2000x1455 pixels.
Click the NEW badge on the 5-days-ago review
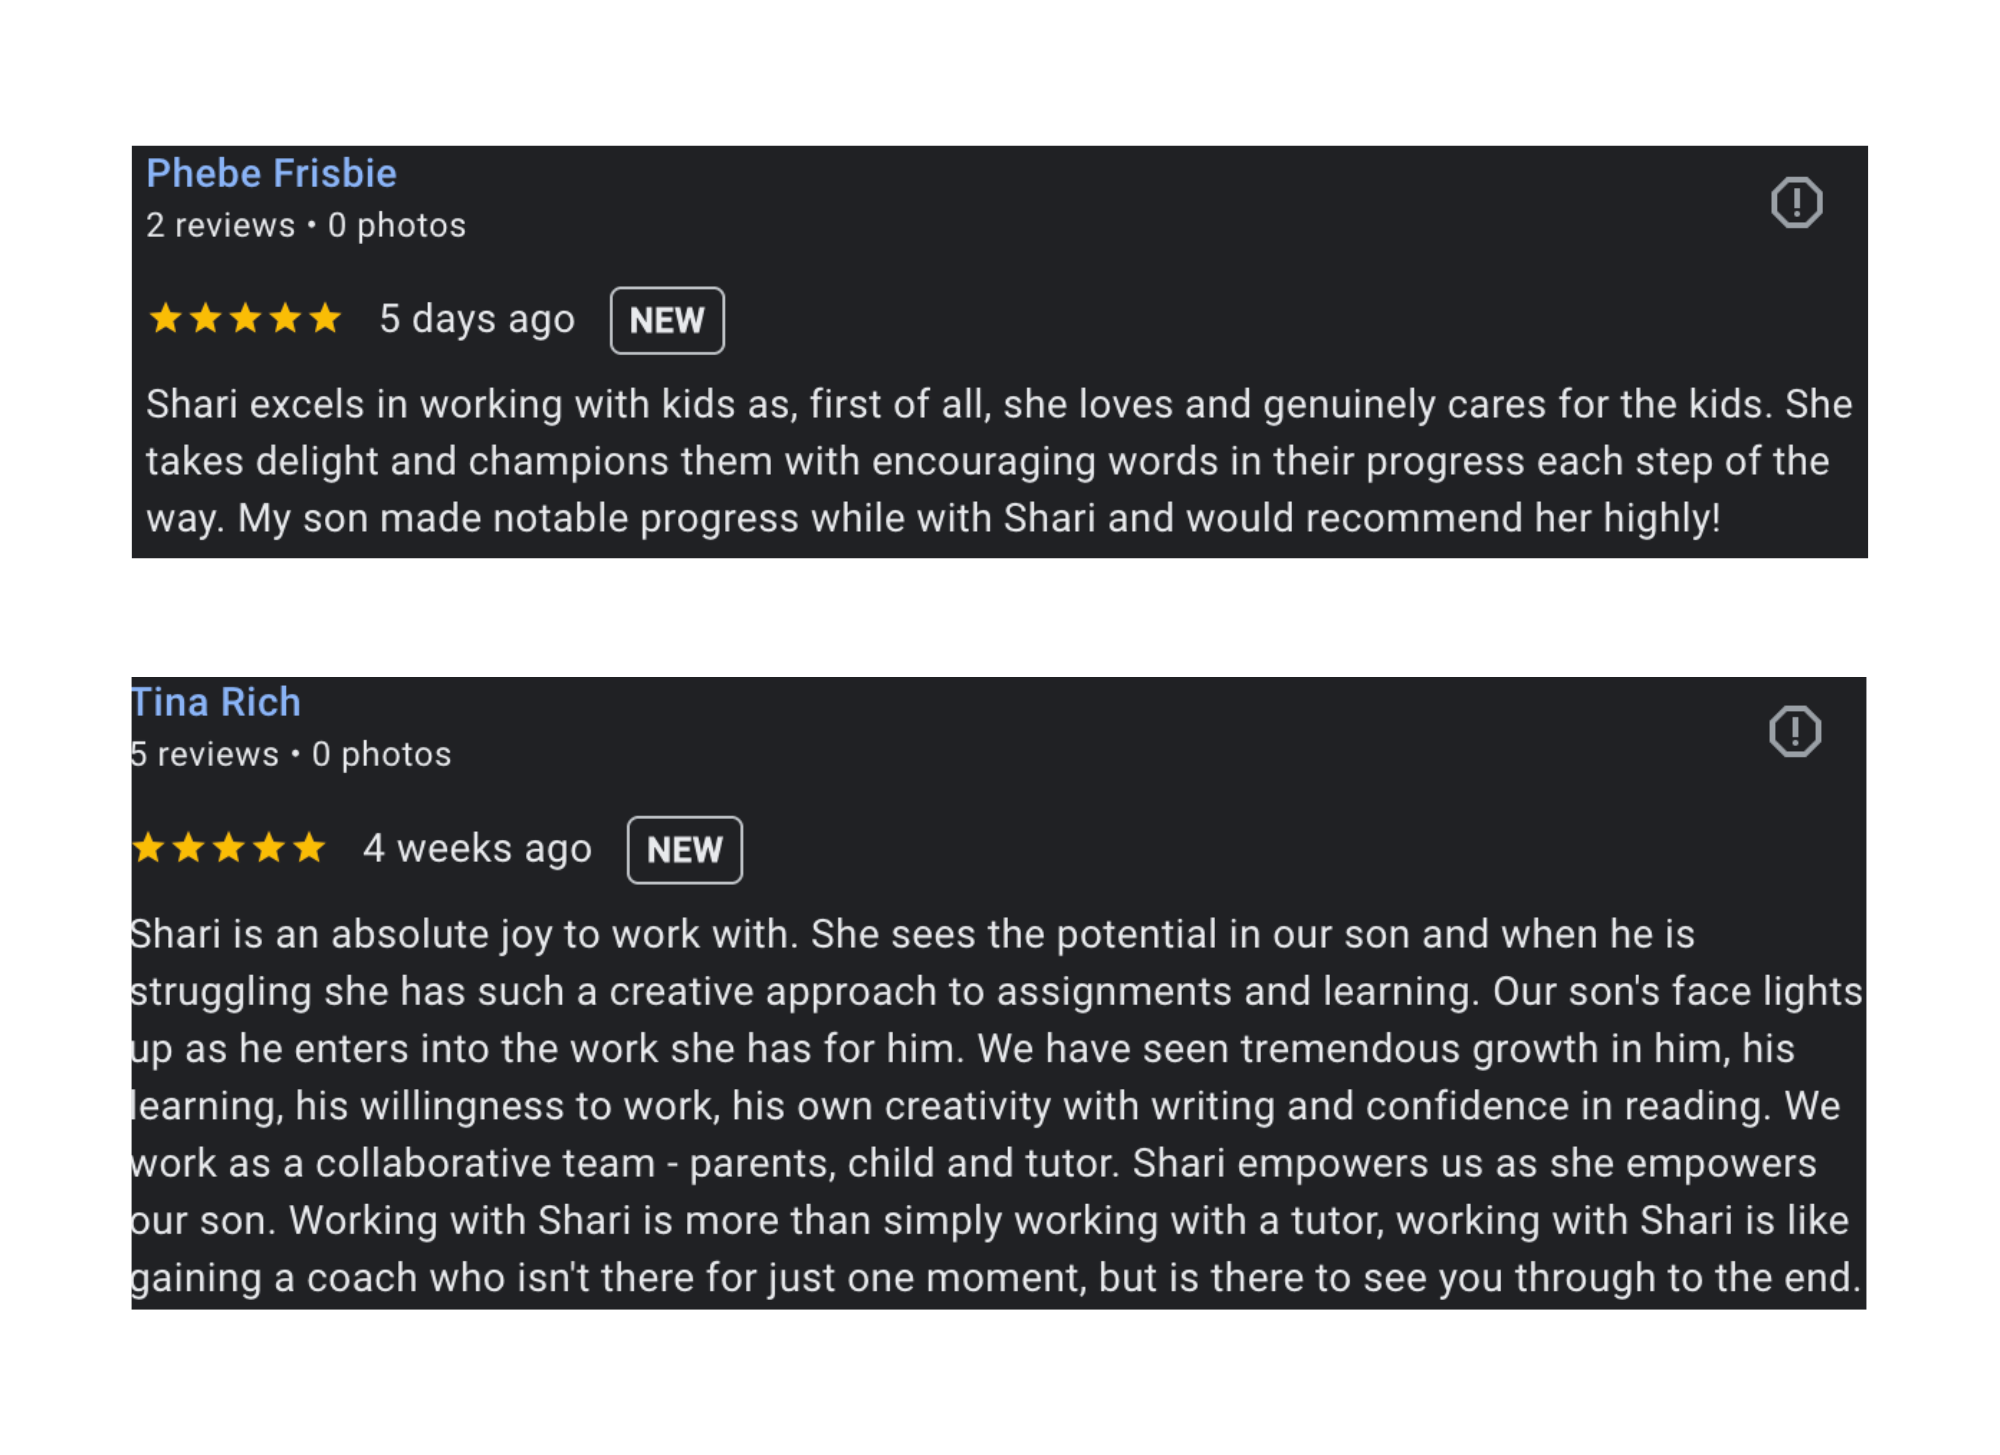667,321
